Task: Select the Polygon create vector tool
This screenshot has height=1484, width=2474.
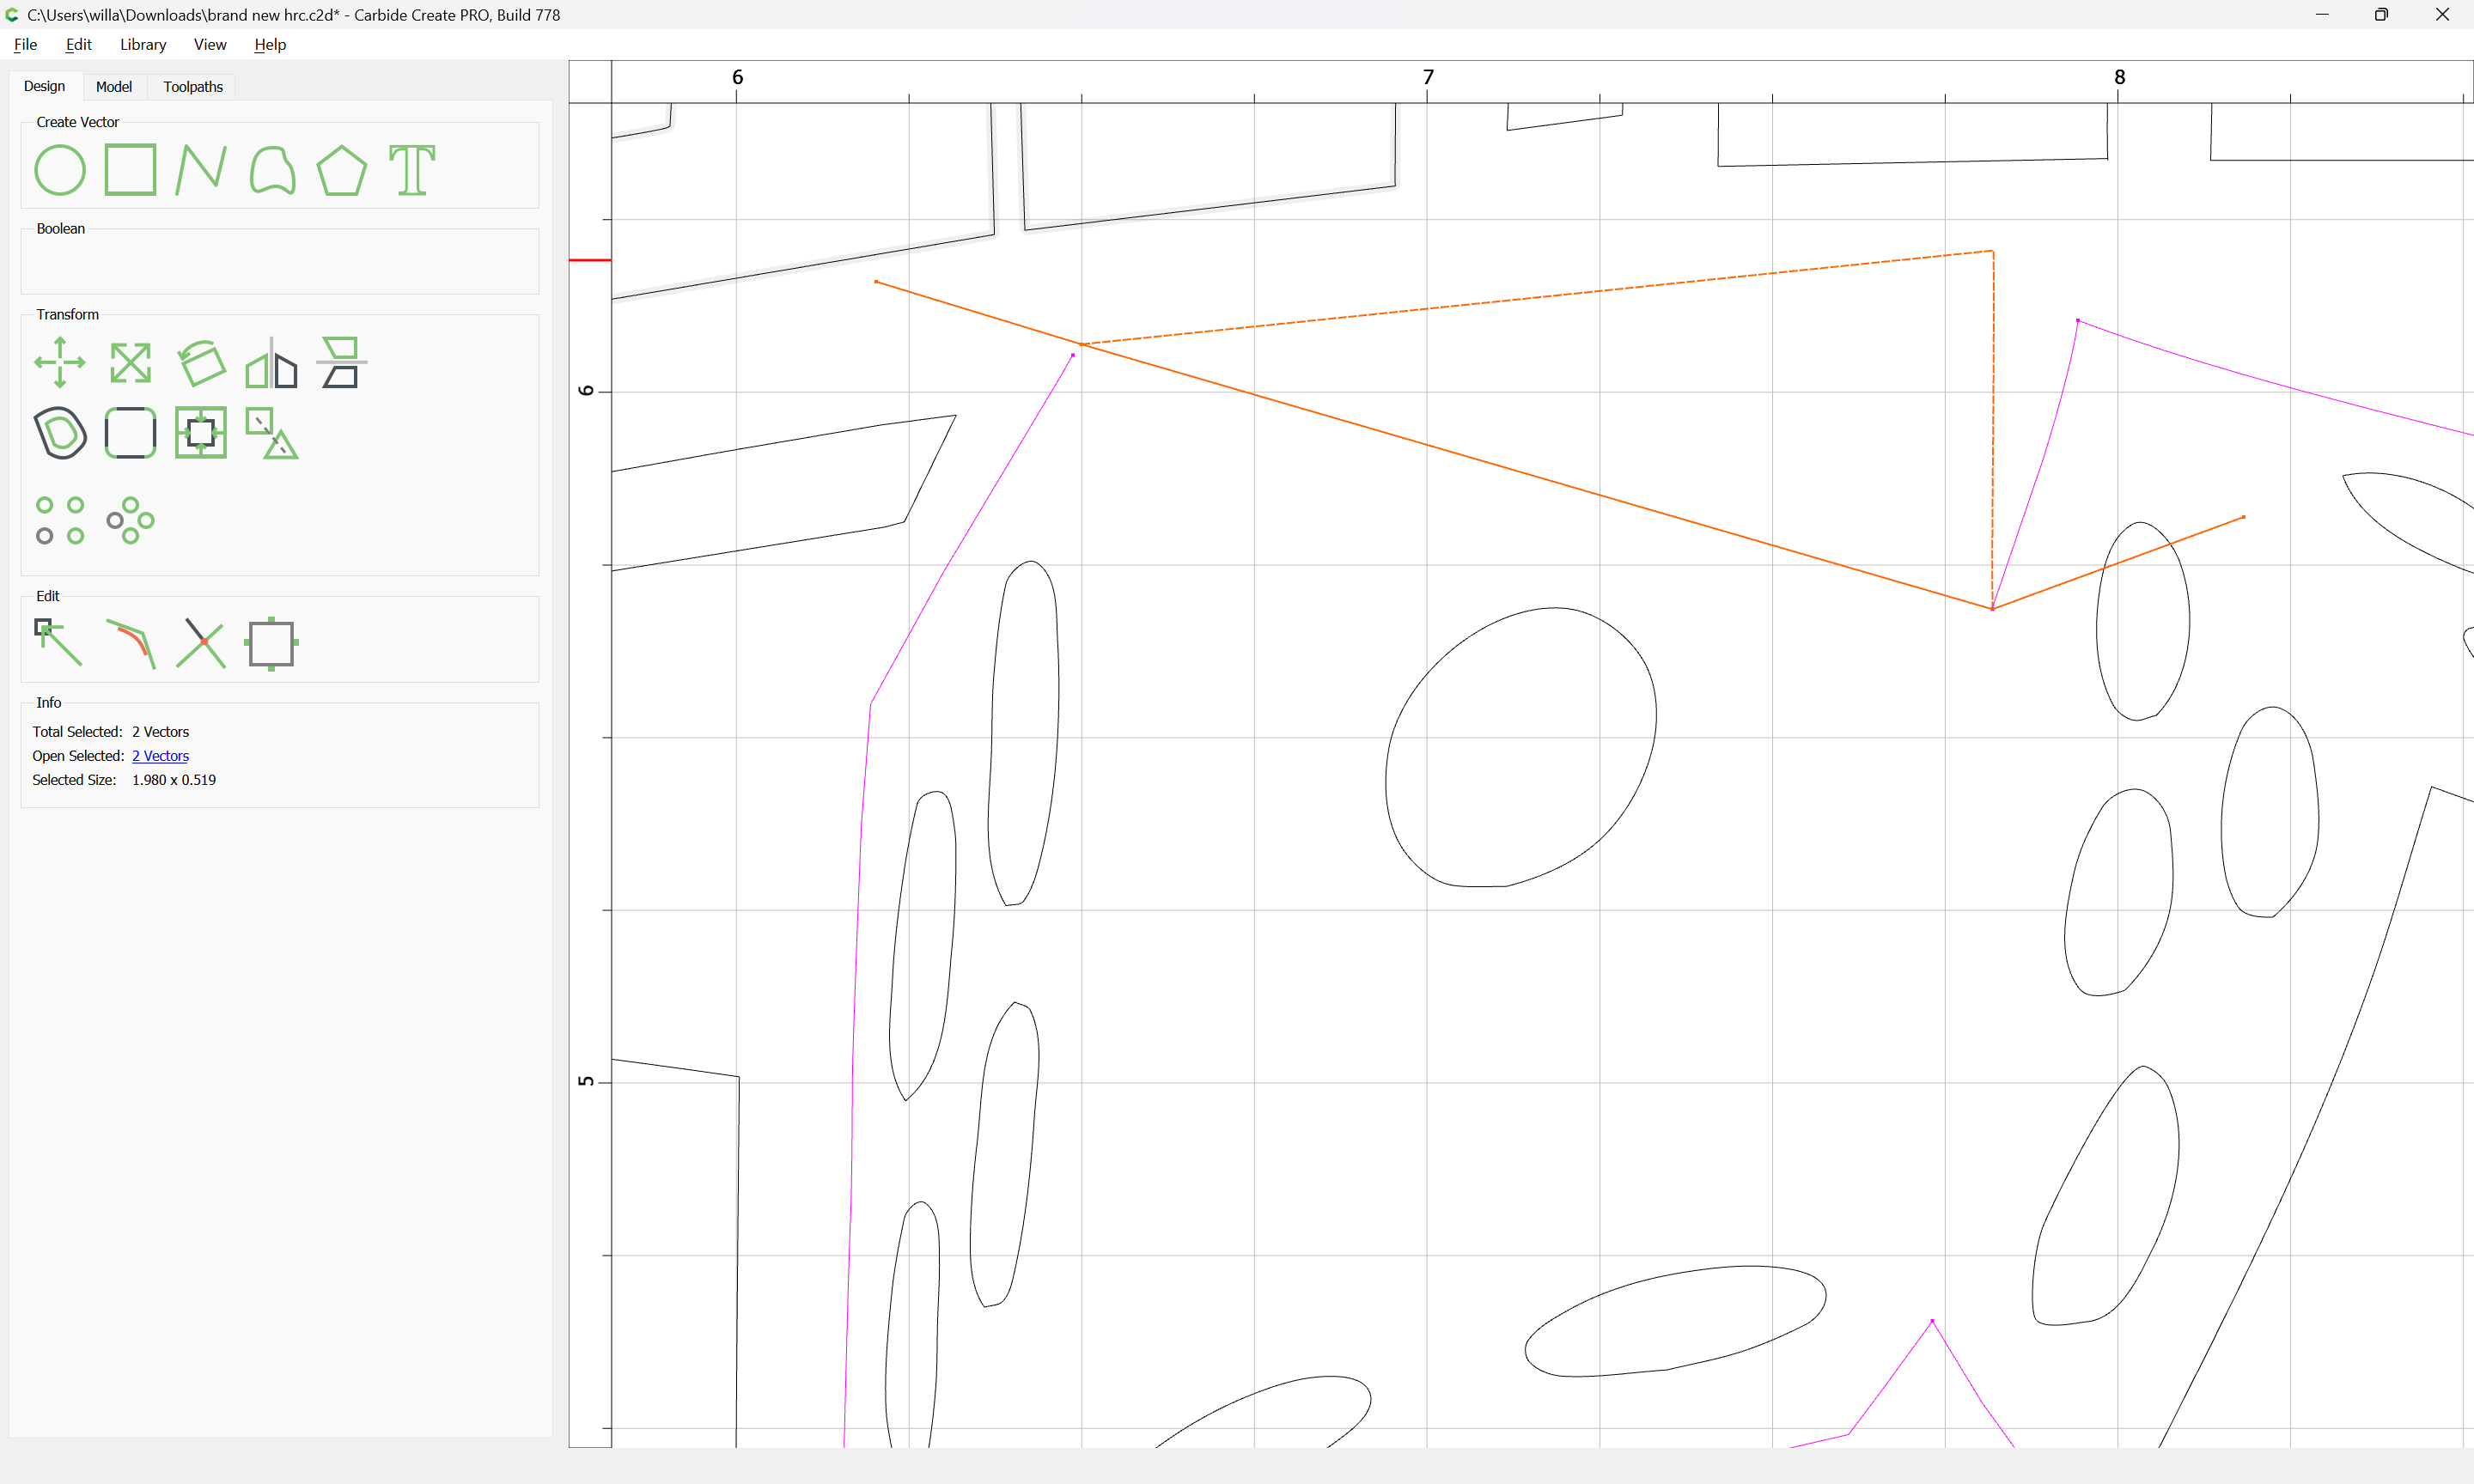Action: [342, 170]
